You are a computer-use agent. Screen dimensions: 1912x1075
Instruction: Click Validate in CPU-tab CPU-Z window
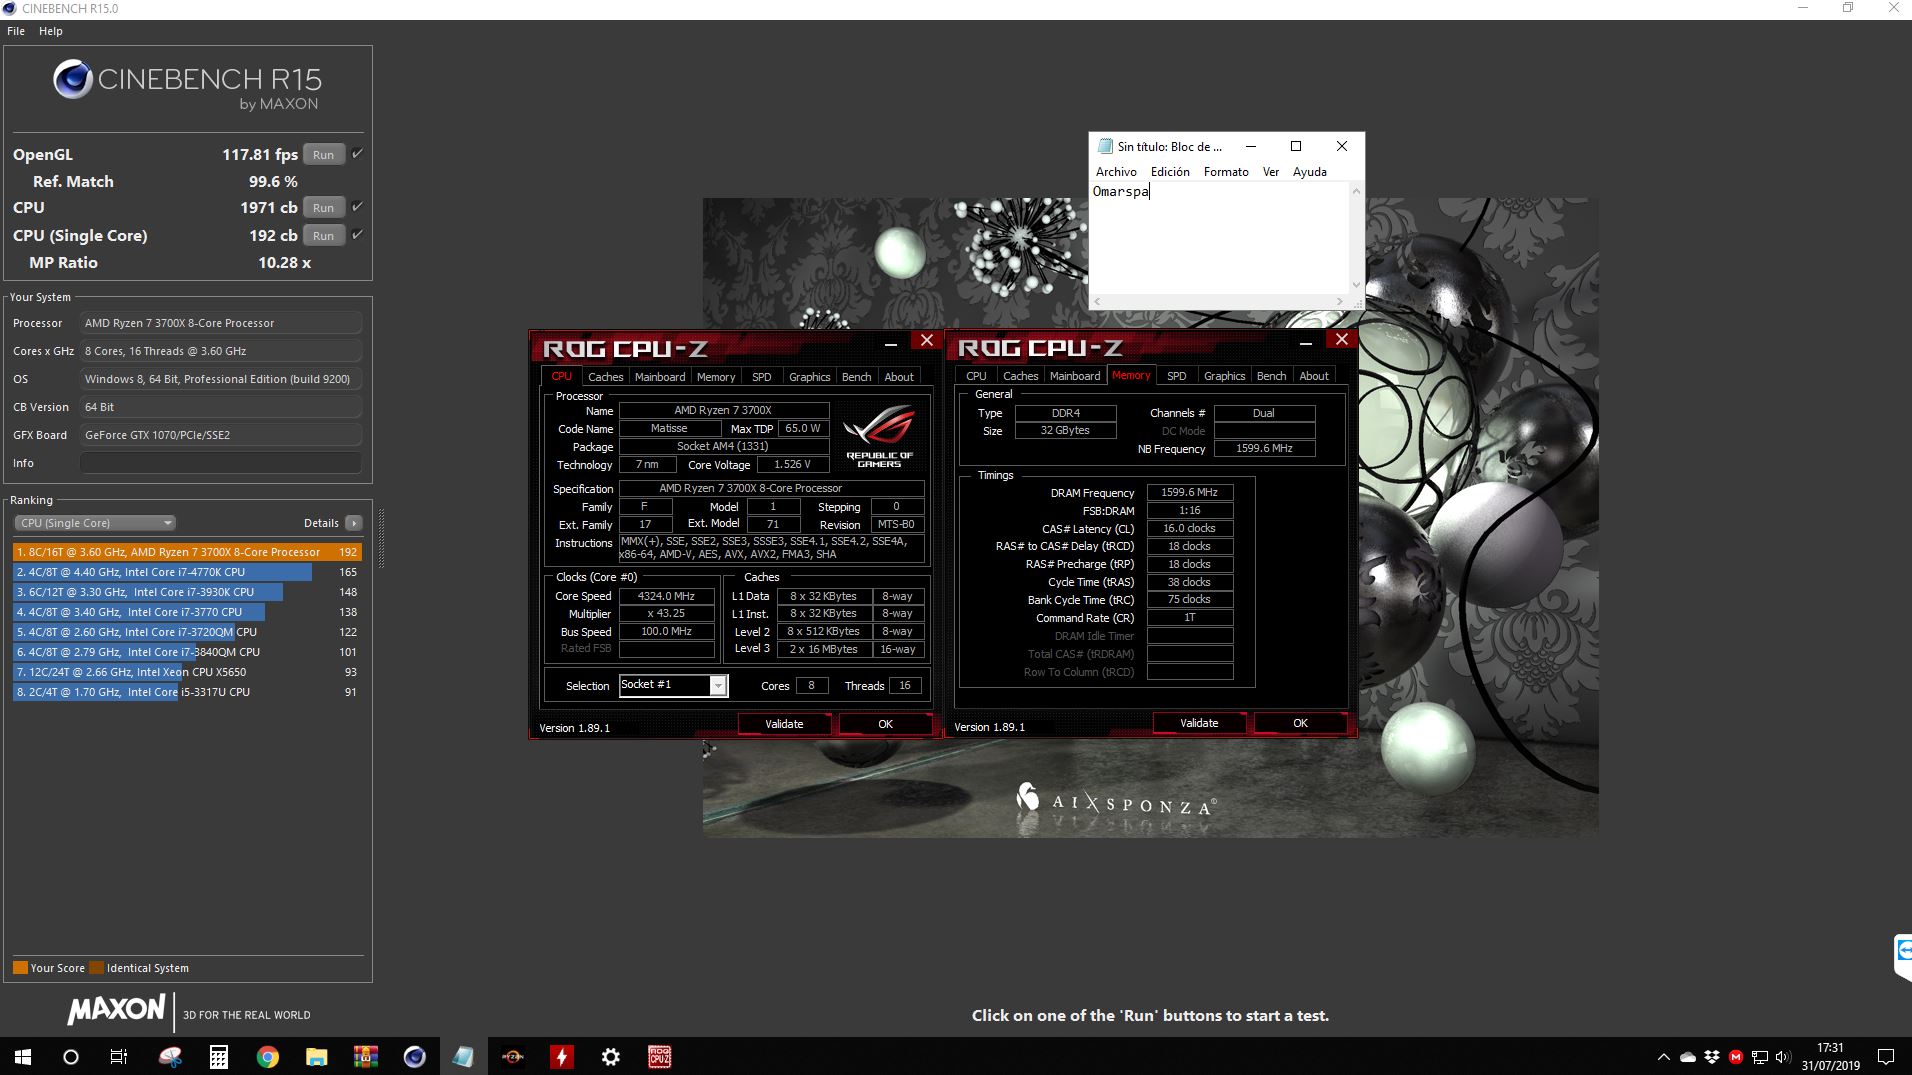784,724
